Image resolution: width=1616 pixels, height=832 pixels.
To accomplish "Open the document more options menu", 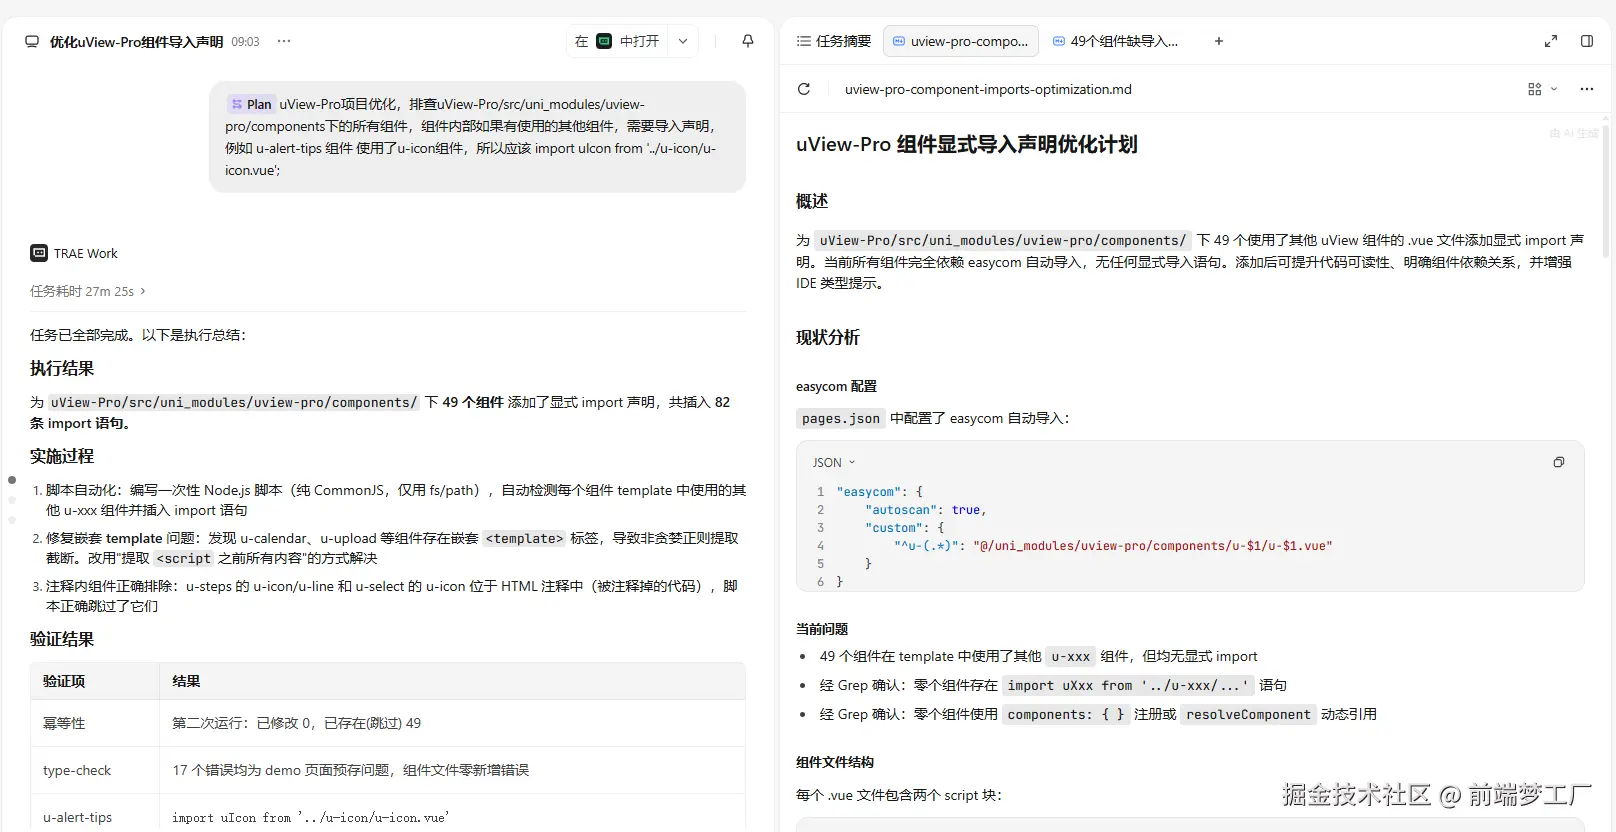I will point(1587,89).
